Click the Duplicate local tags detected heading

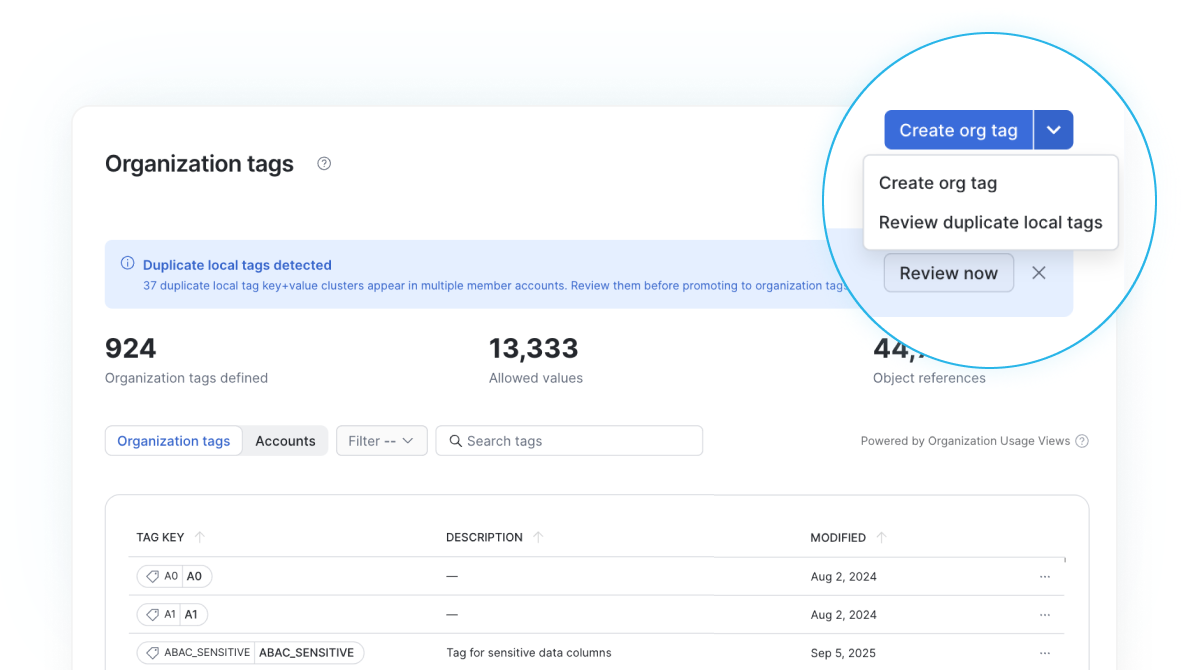[237, 265]
